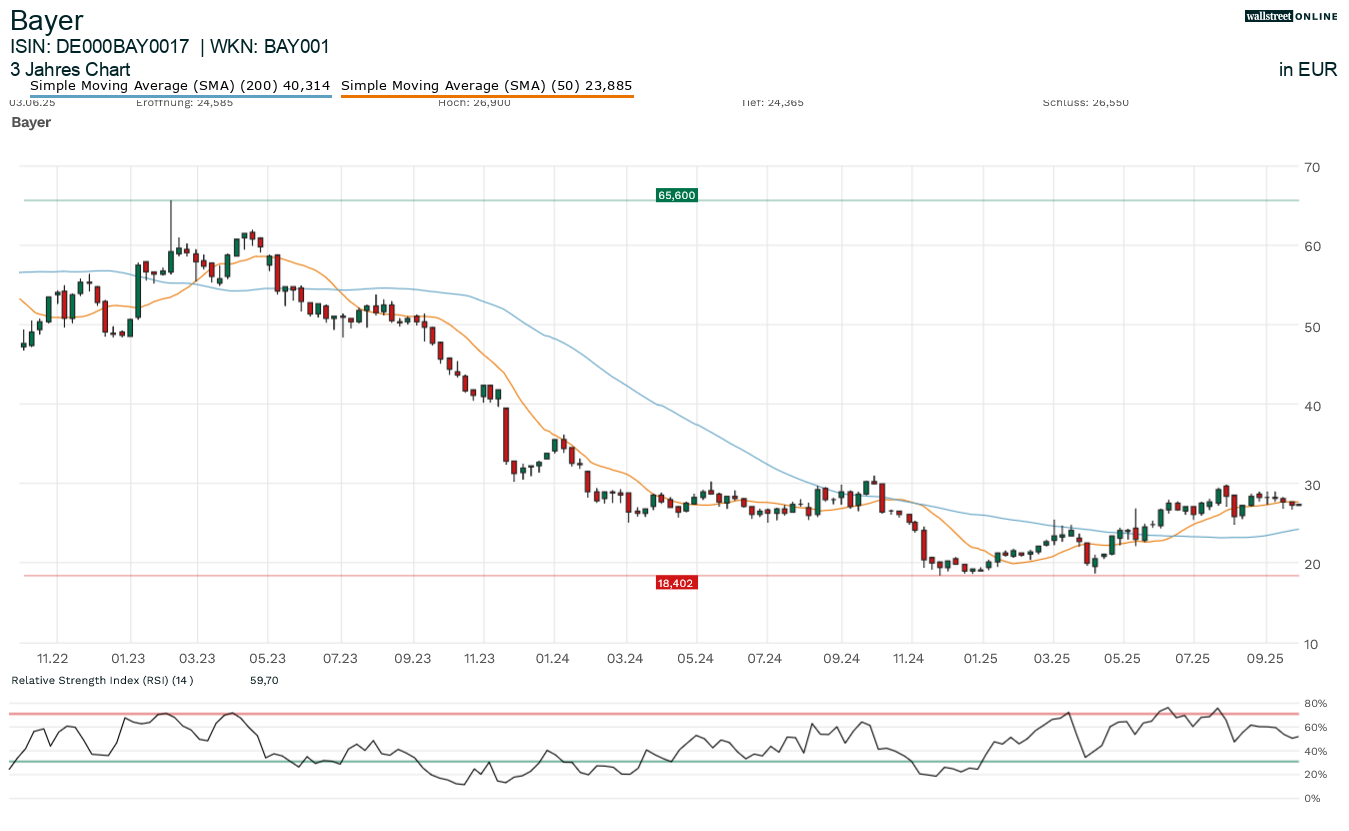
Task: Click the small bold Bayer series label
Action: click(31, 122)
